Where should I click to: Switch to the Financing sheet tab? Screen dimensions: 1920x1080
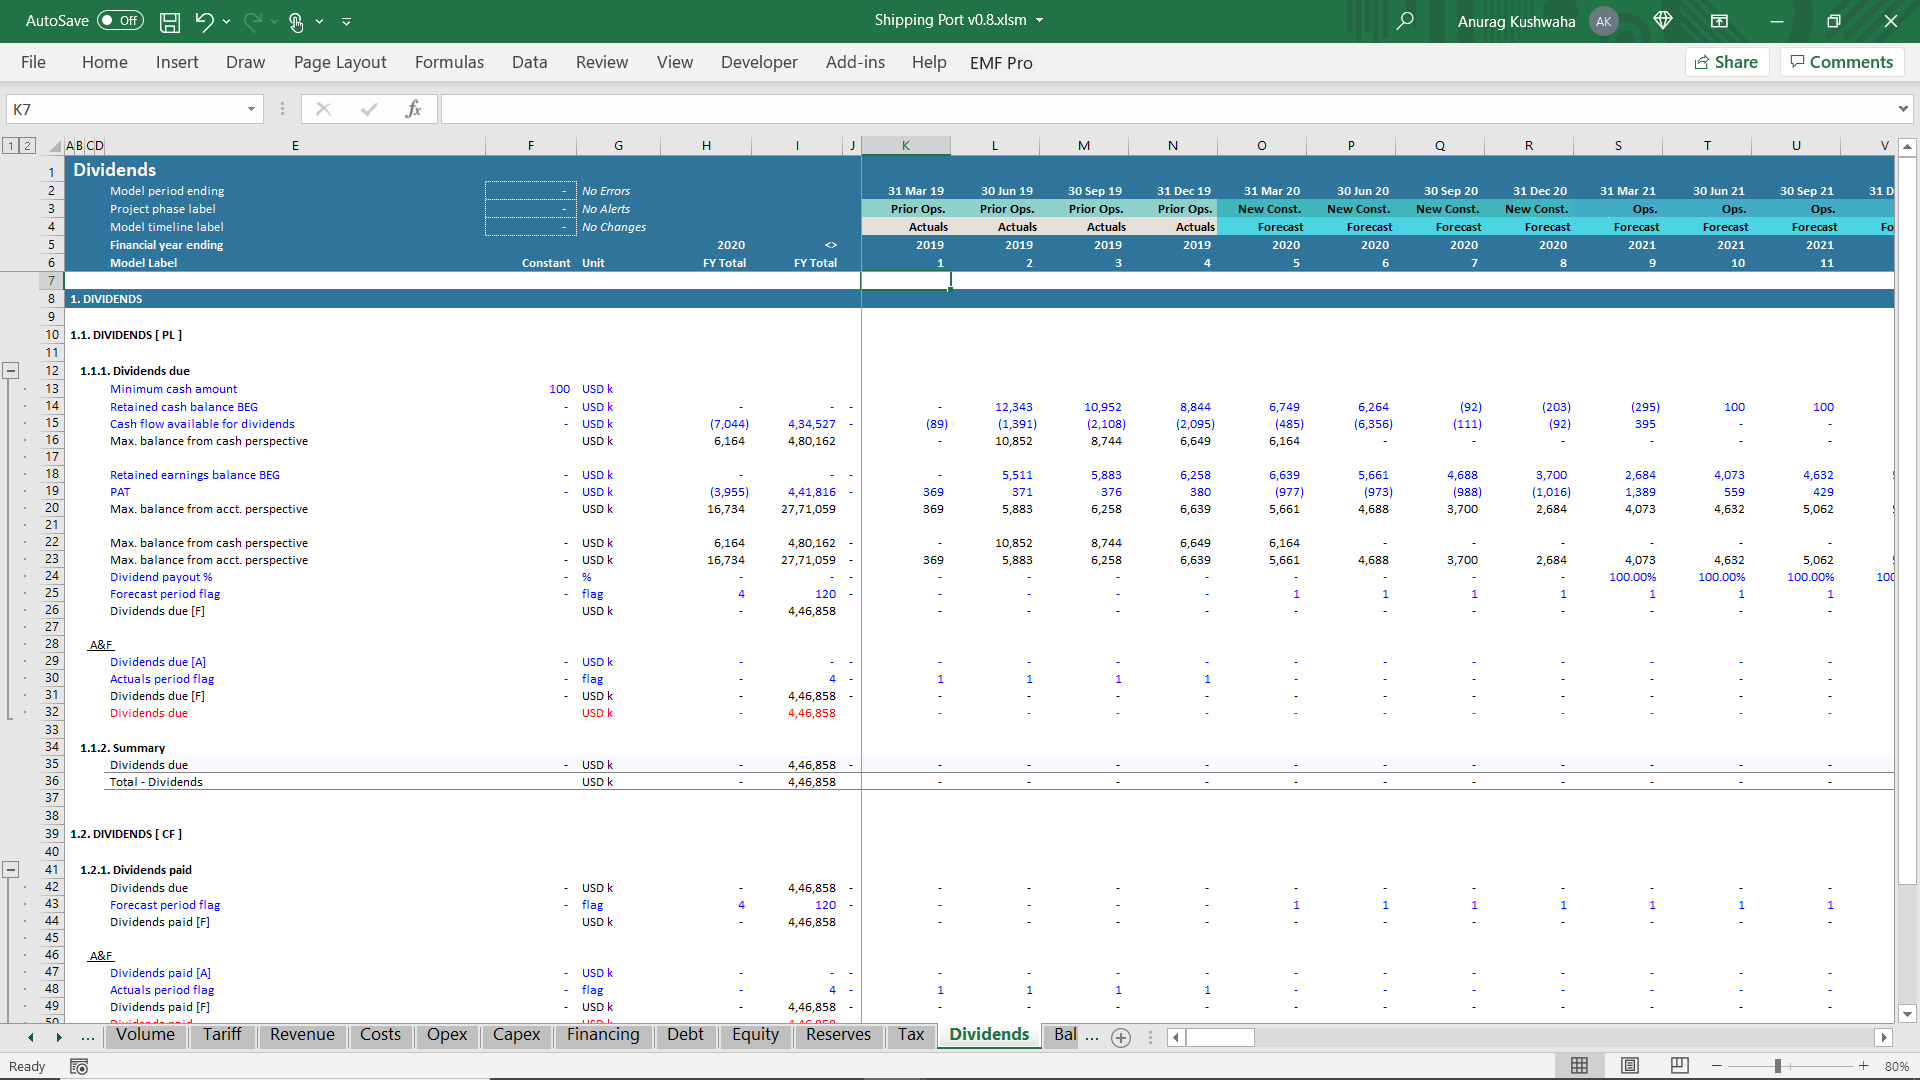click(x=602, y=1035)
